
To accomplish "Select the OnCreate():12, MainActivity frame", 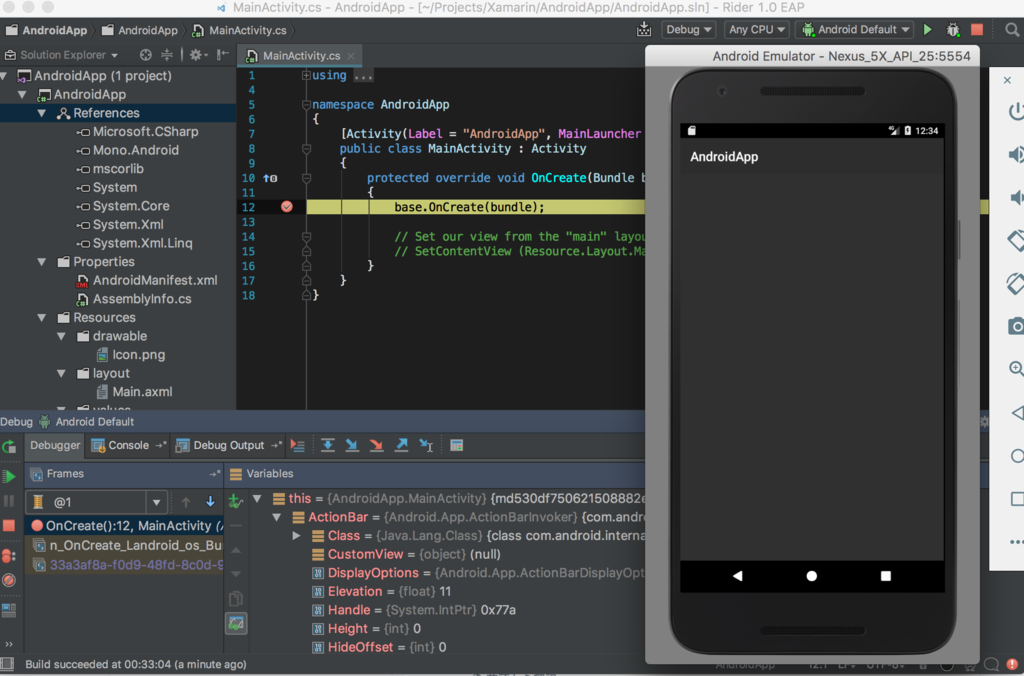I will (x=125, y=526).
